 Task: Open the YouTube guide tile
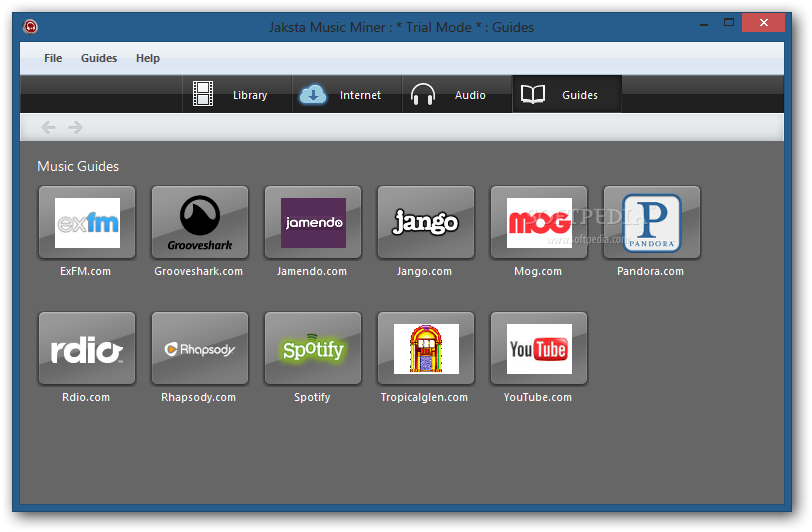click(539, 348)
